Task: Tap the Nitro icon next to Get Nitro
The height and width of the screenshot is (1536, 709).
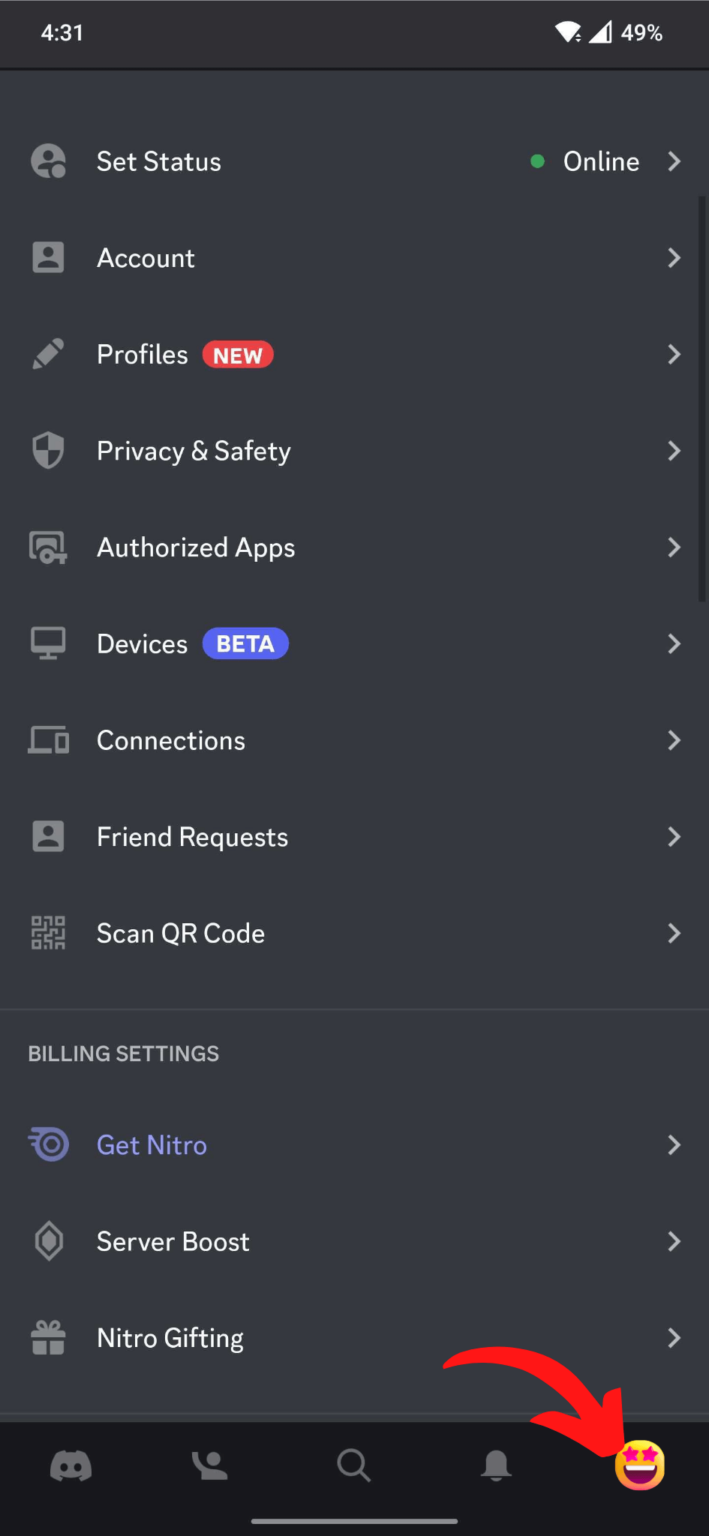Action: coord(48,1144)
